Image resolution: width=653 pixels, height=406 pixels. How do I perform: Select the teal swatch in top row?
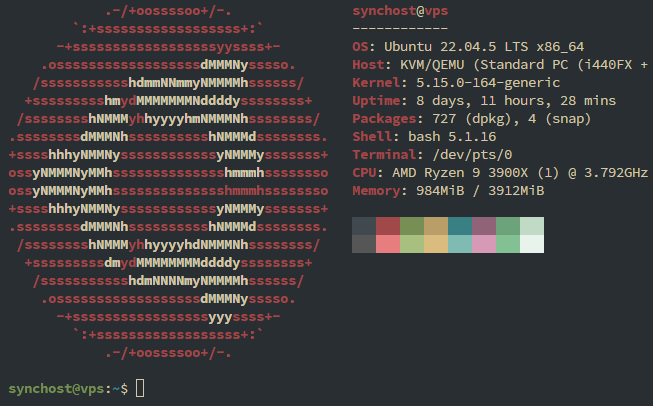460,226
